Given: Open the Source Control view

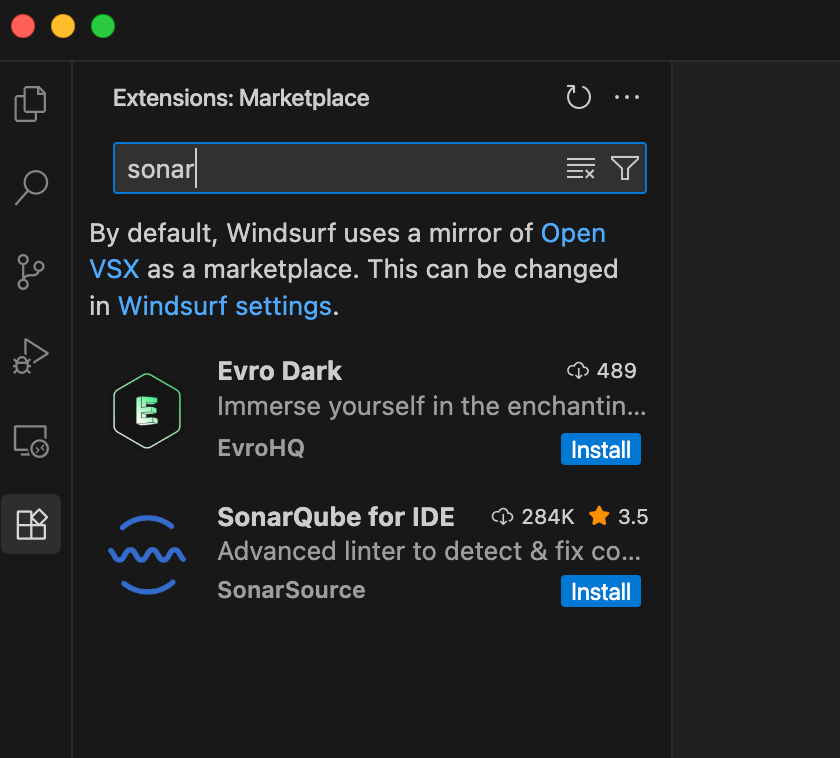Looking at the screenshot, I should [31, 271].
